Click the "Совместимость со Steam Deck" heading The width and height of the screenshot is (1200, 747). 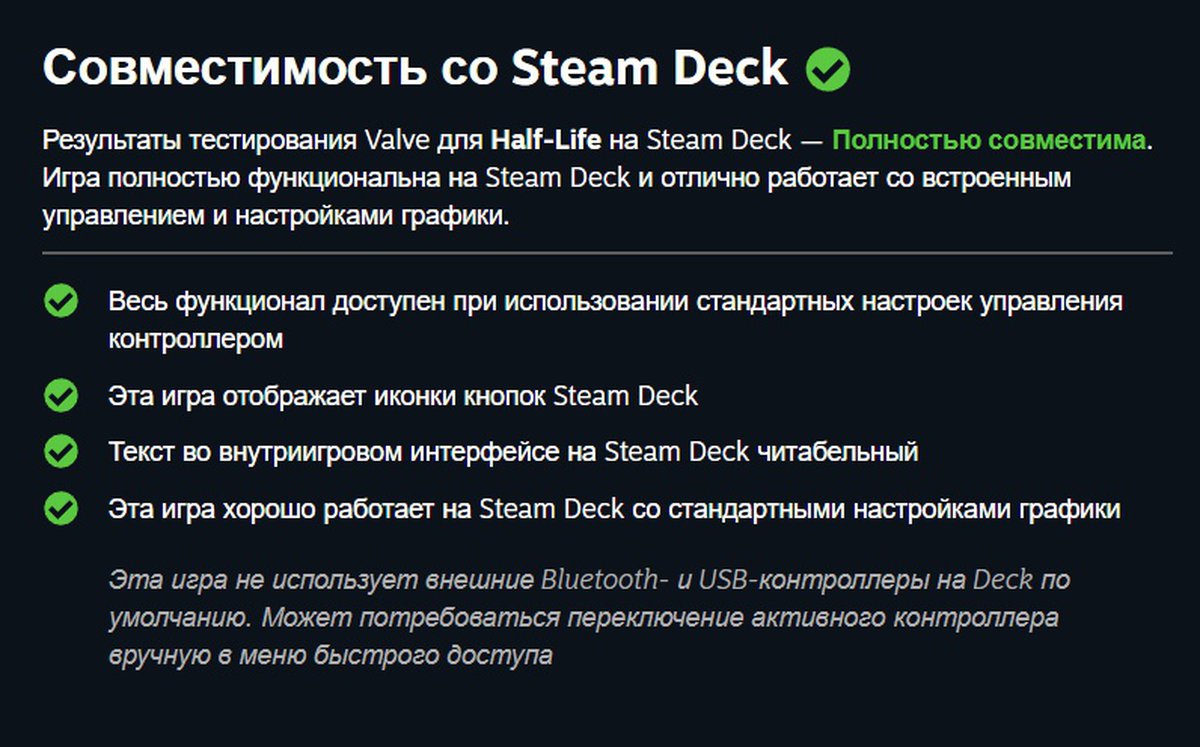tap(415, 69)
